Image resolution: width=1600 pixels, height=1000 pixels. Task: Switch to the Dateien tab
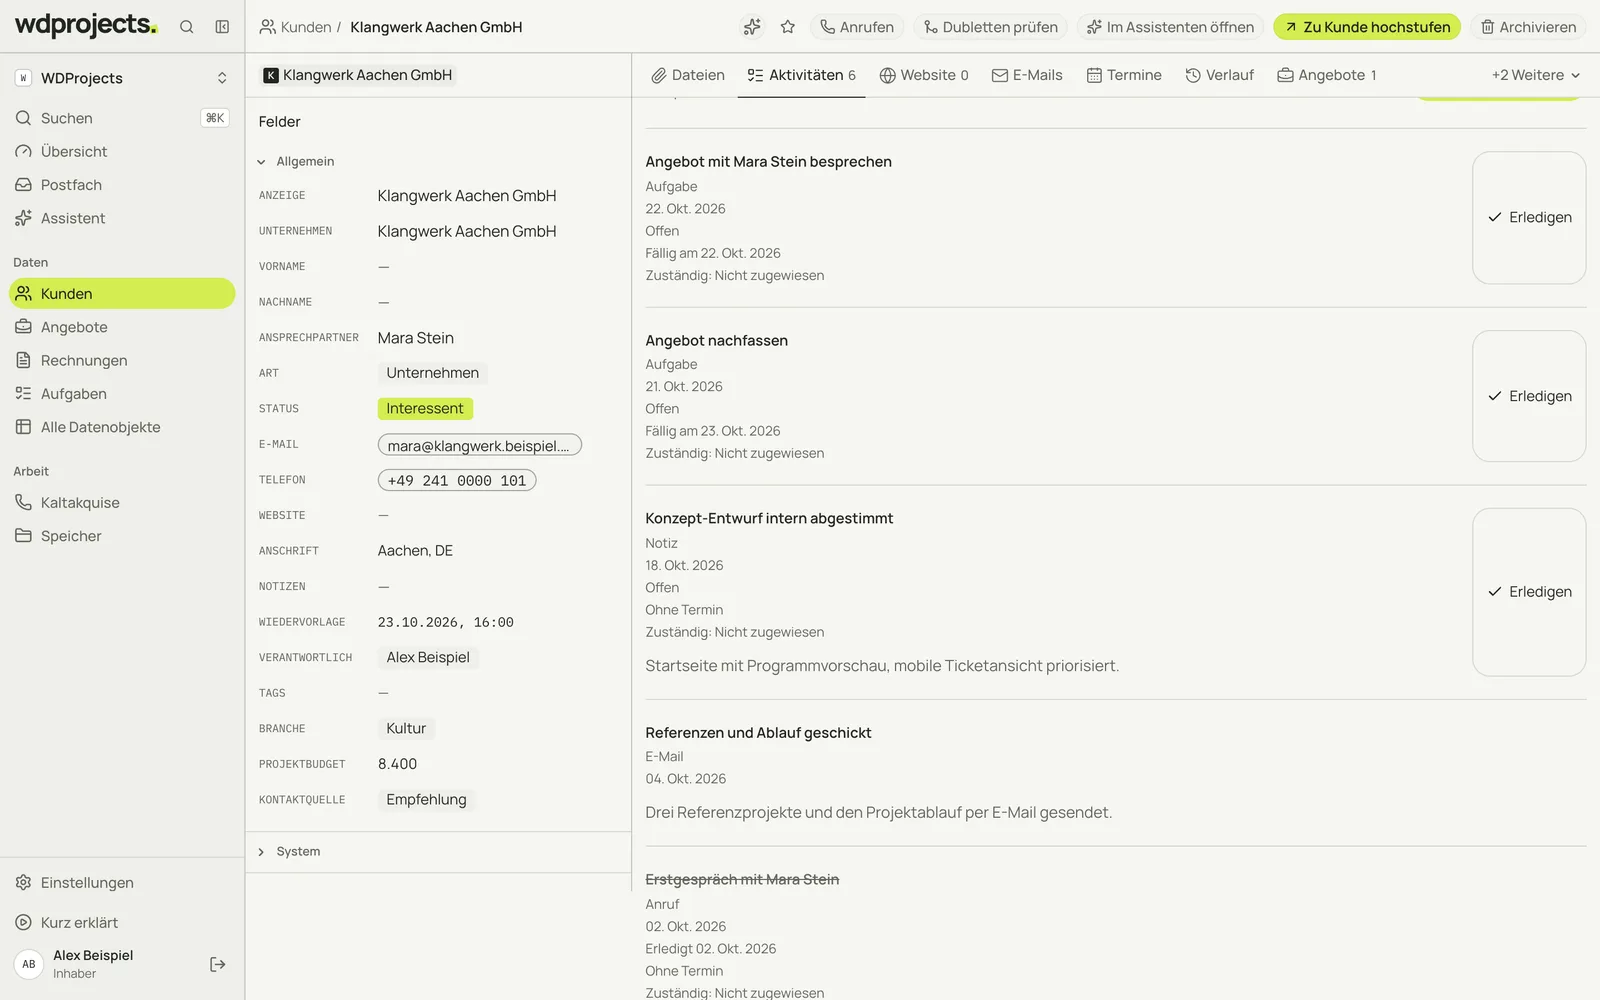[x=688, y=75]
